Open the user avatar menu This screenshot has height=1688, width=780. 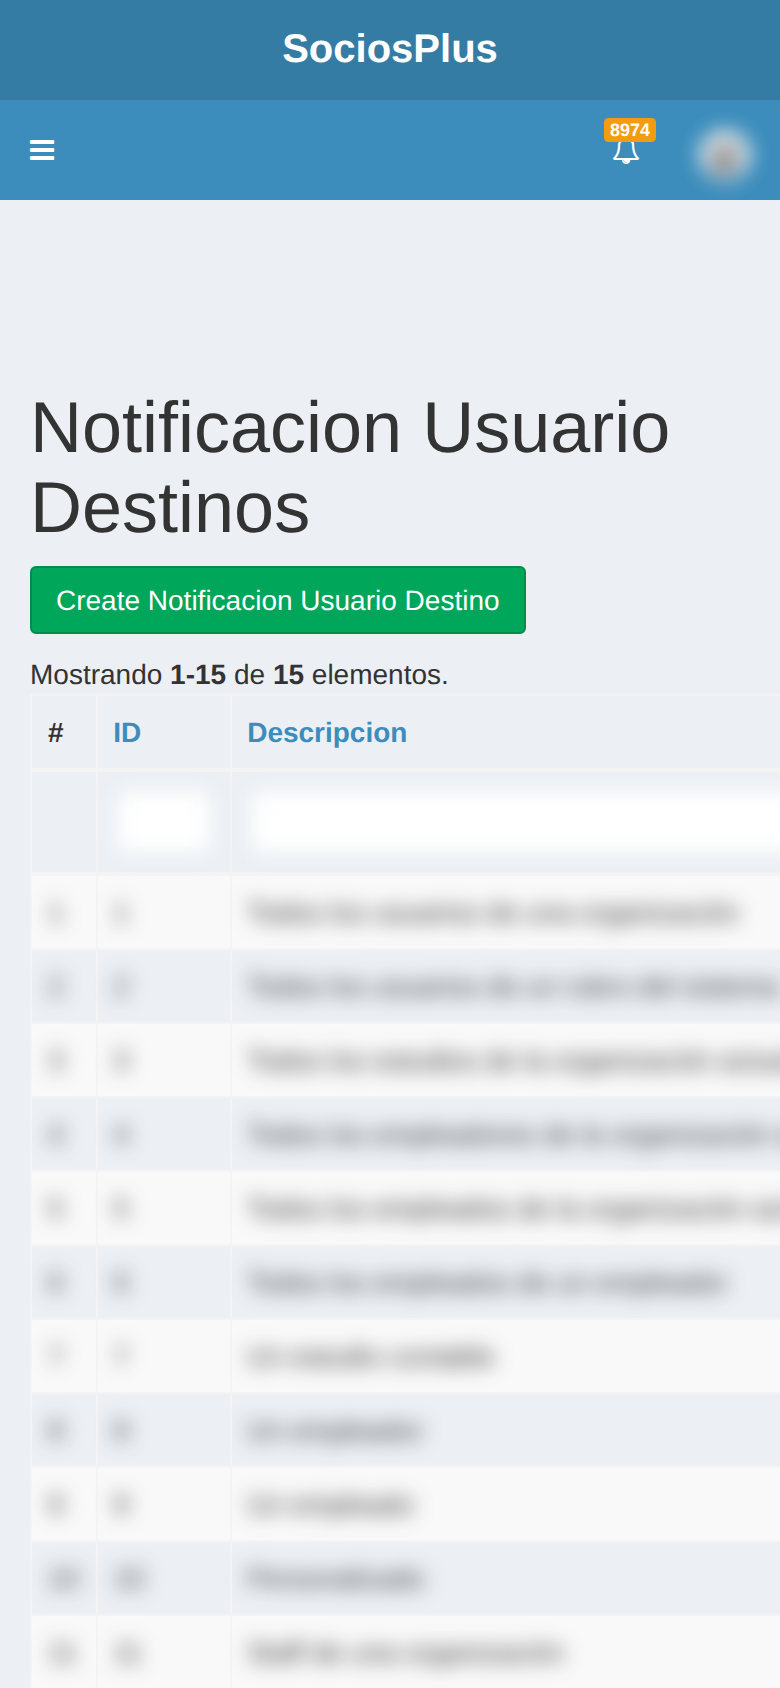tap(725, 154)
